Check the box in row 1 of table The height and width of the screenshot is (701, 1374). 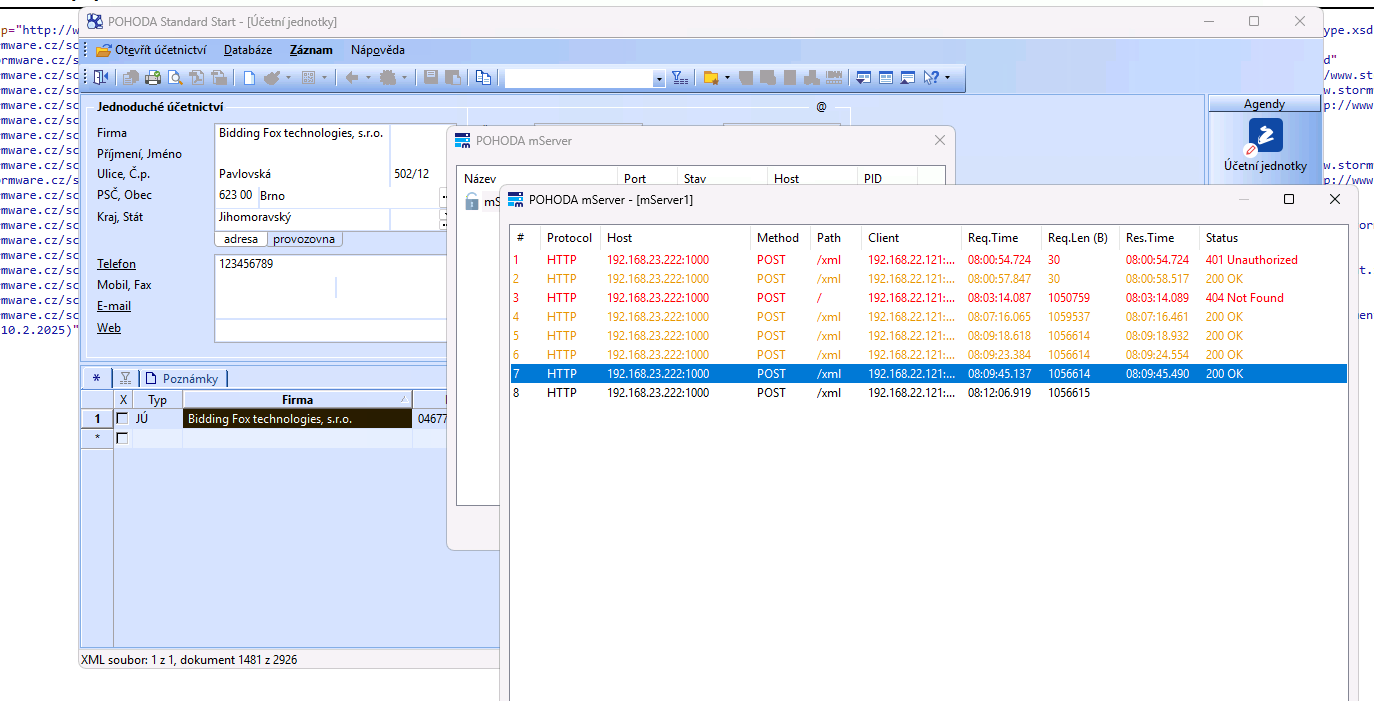click(123, 419)
